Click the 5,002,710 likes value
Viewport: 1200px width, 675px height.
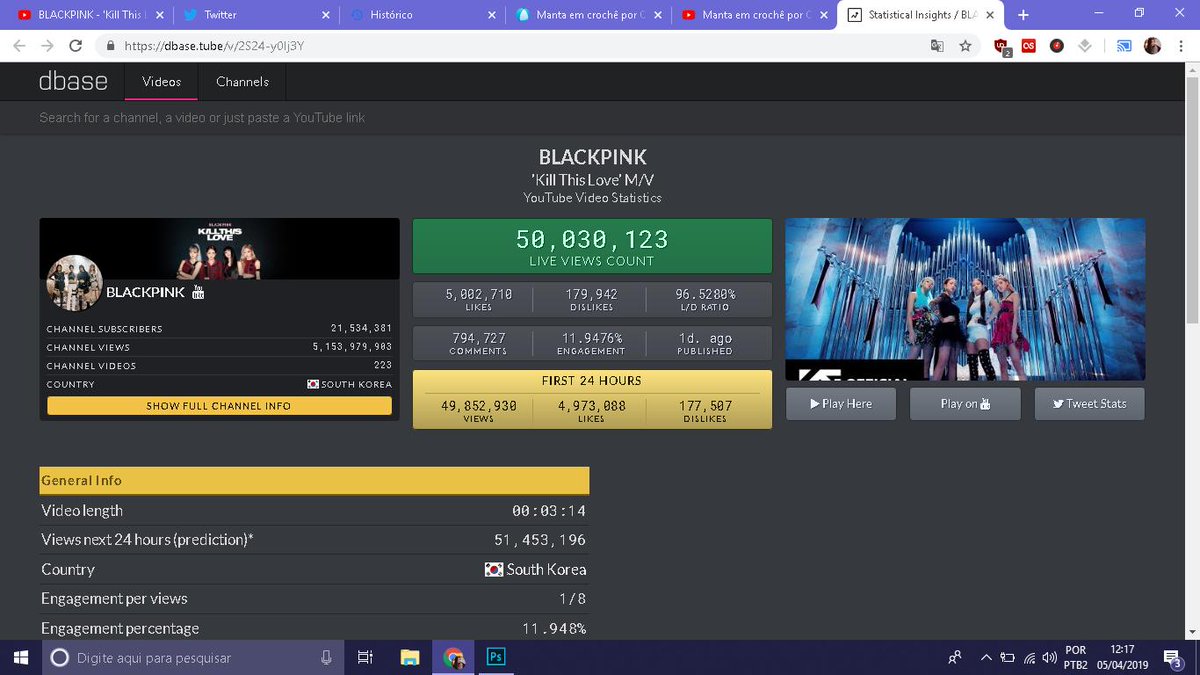point(478,295)
